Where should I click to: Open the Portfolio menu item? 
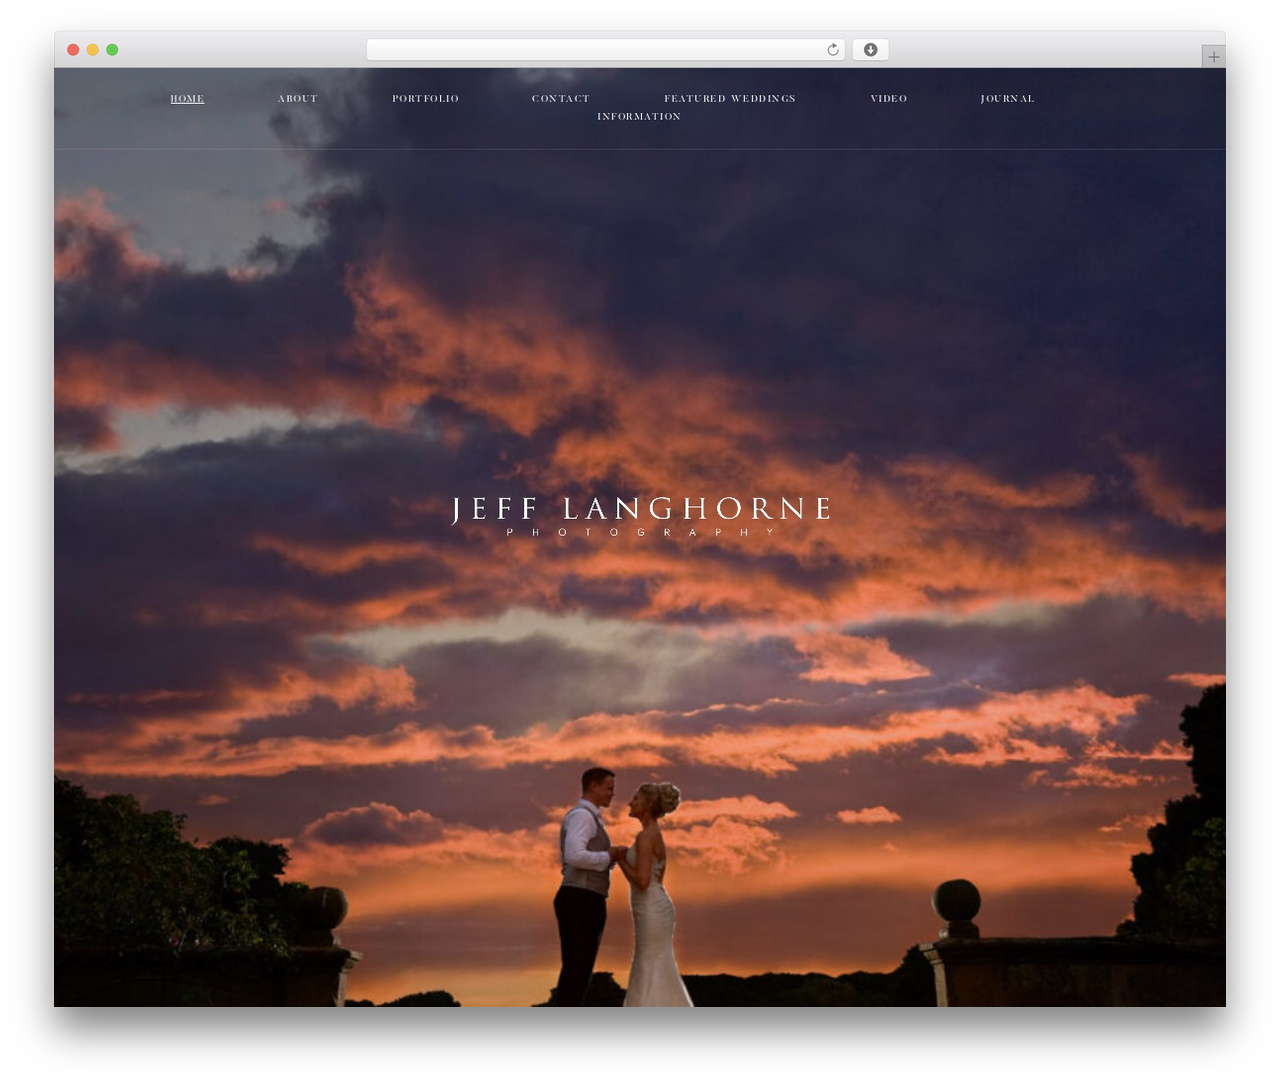click(425, 99)
